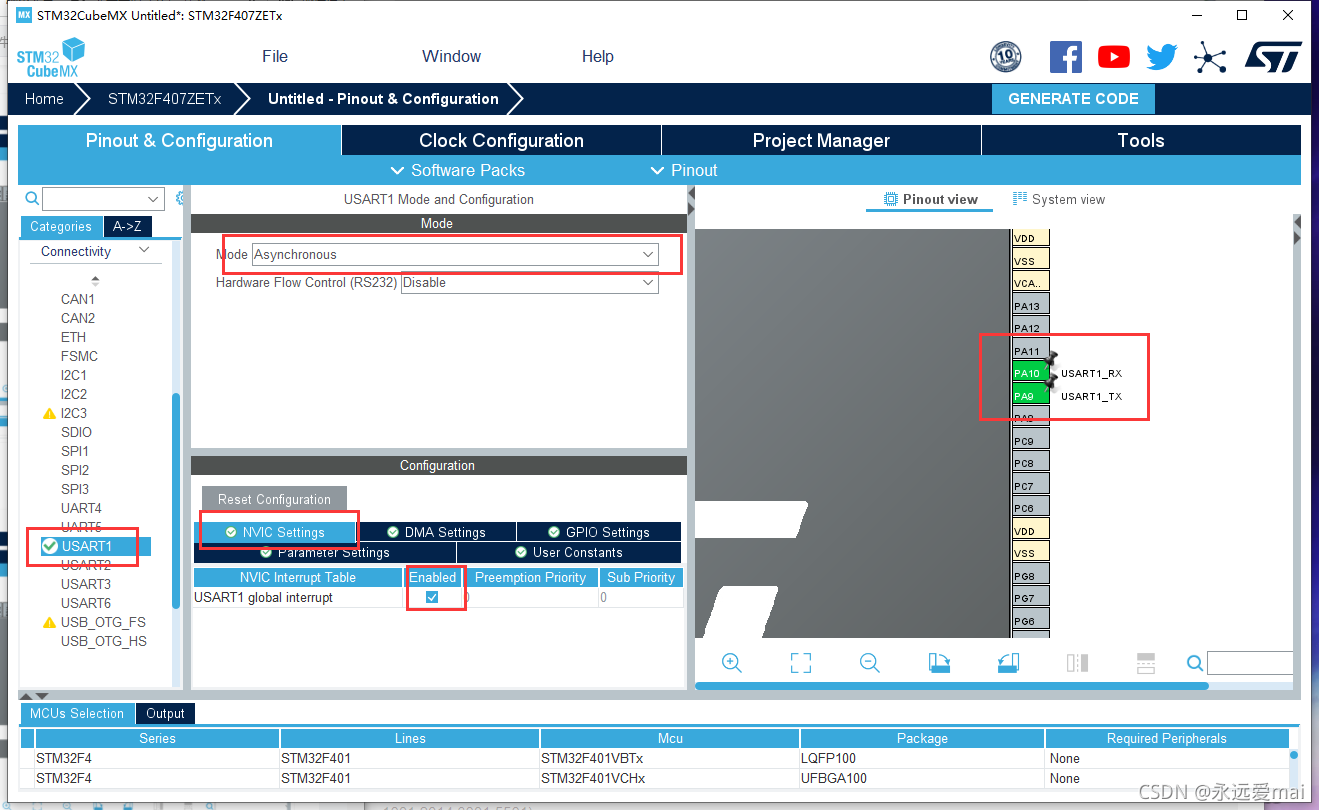Open the DMA Settings tab
The height and width of the screenshot is (810, 1319).
pos(437,532)
